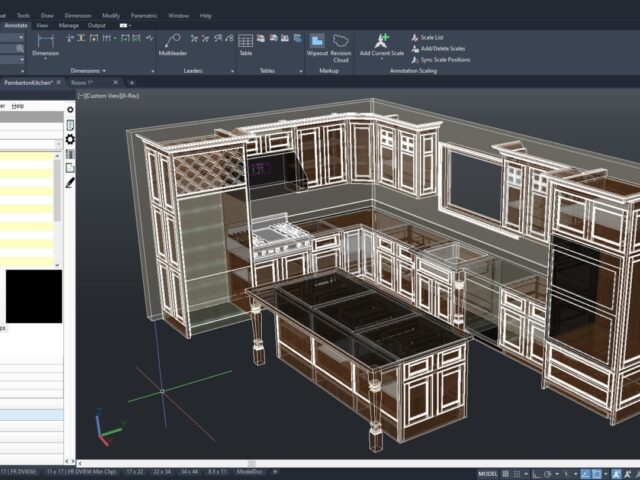640x480 pixels.
Task: Click the pen icon on palette sidebar
Action: point(70,183)
